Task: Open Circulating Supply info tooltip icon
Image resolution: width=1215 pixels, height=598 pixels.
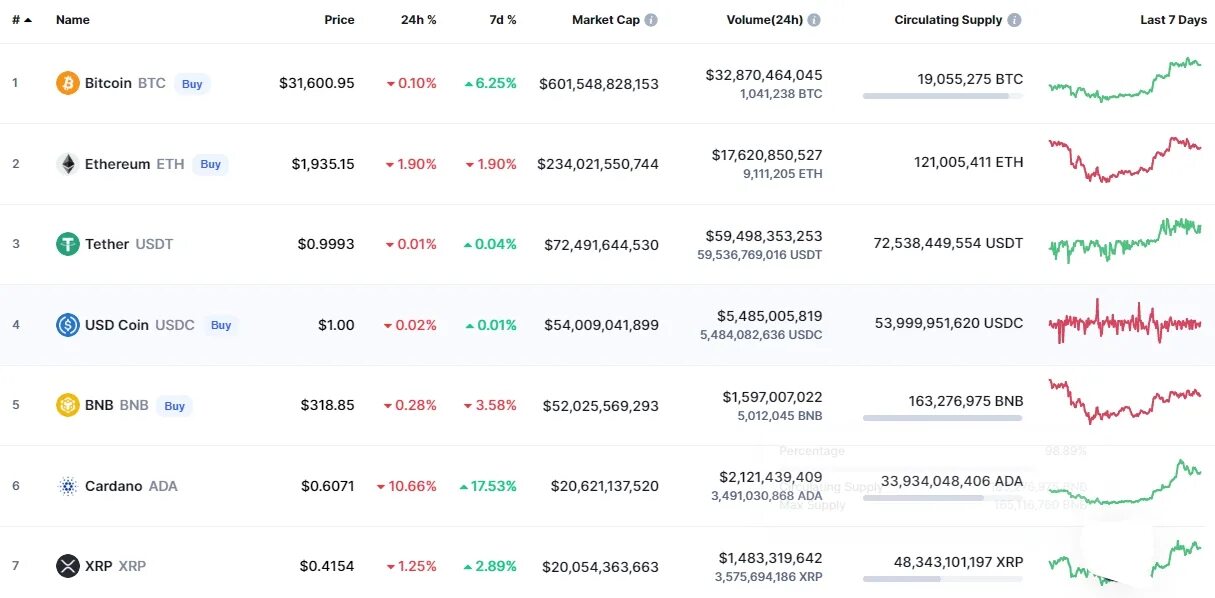Action: [x=1014, y=20]
